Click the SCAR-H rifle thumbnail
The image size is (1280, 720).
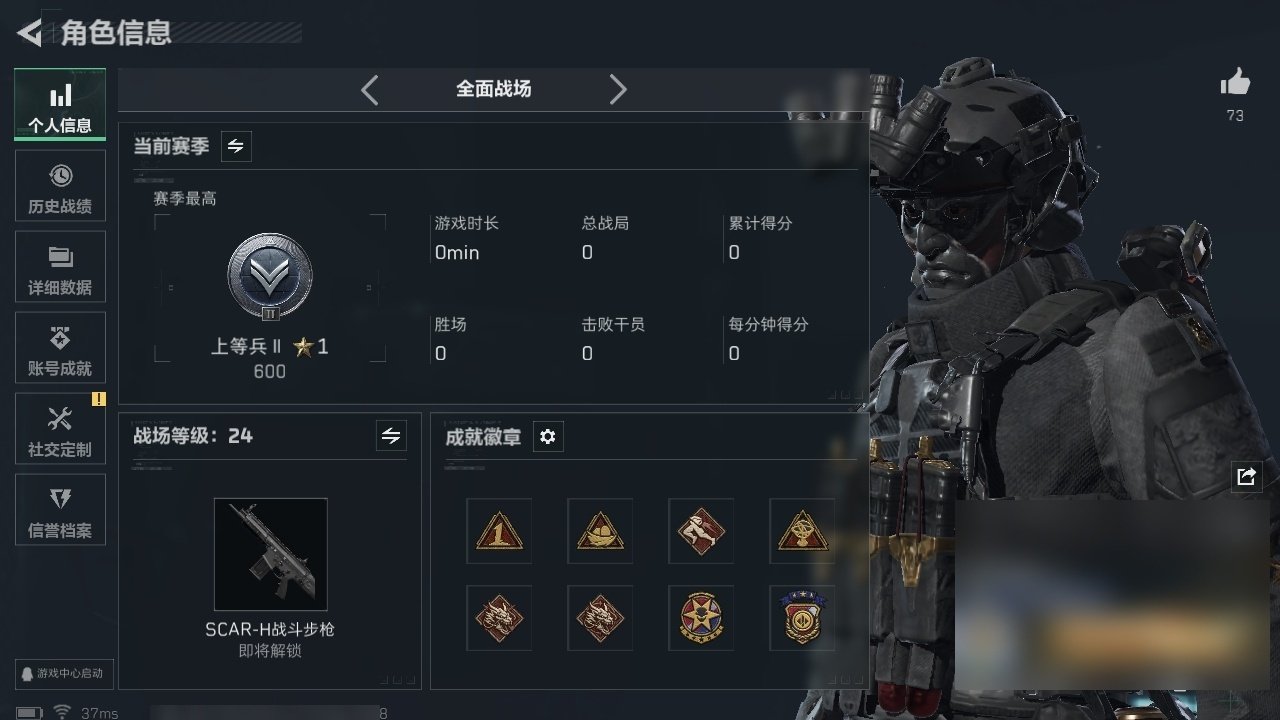pyautogui.click(x=270, y=554)
